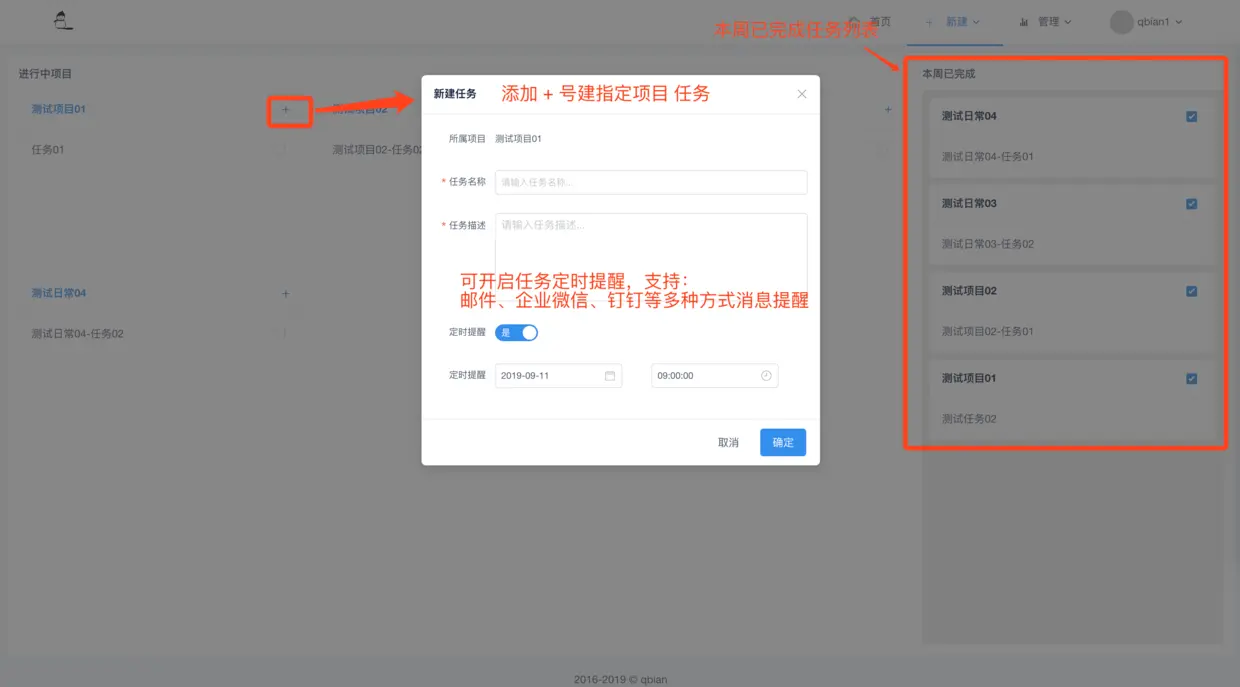Click the clock icon in the time field
Image resolution: width=1240 pixels, height=687 pixels.
[x=766, y=376]
